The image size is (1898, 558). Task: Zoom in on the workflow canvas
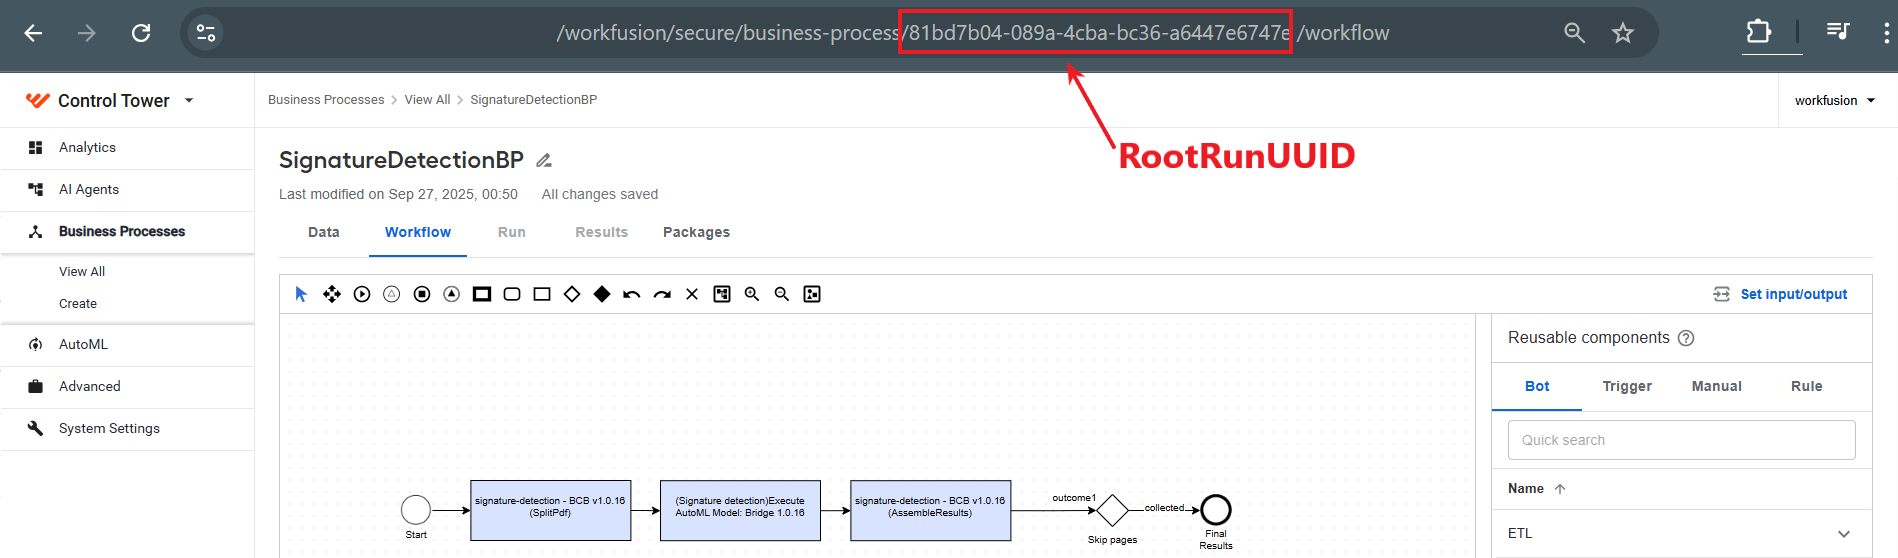752,294
